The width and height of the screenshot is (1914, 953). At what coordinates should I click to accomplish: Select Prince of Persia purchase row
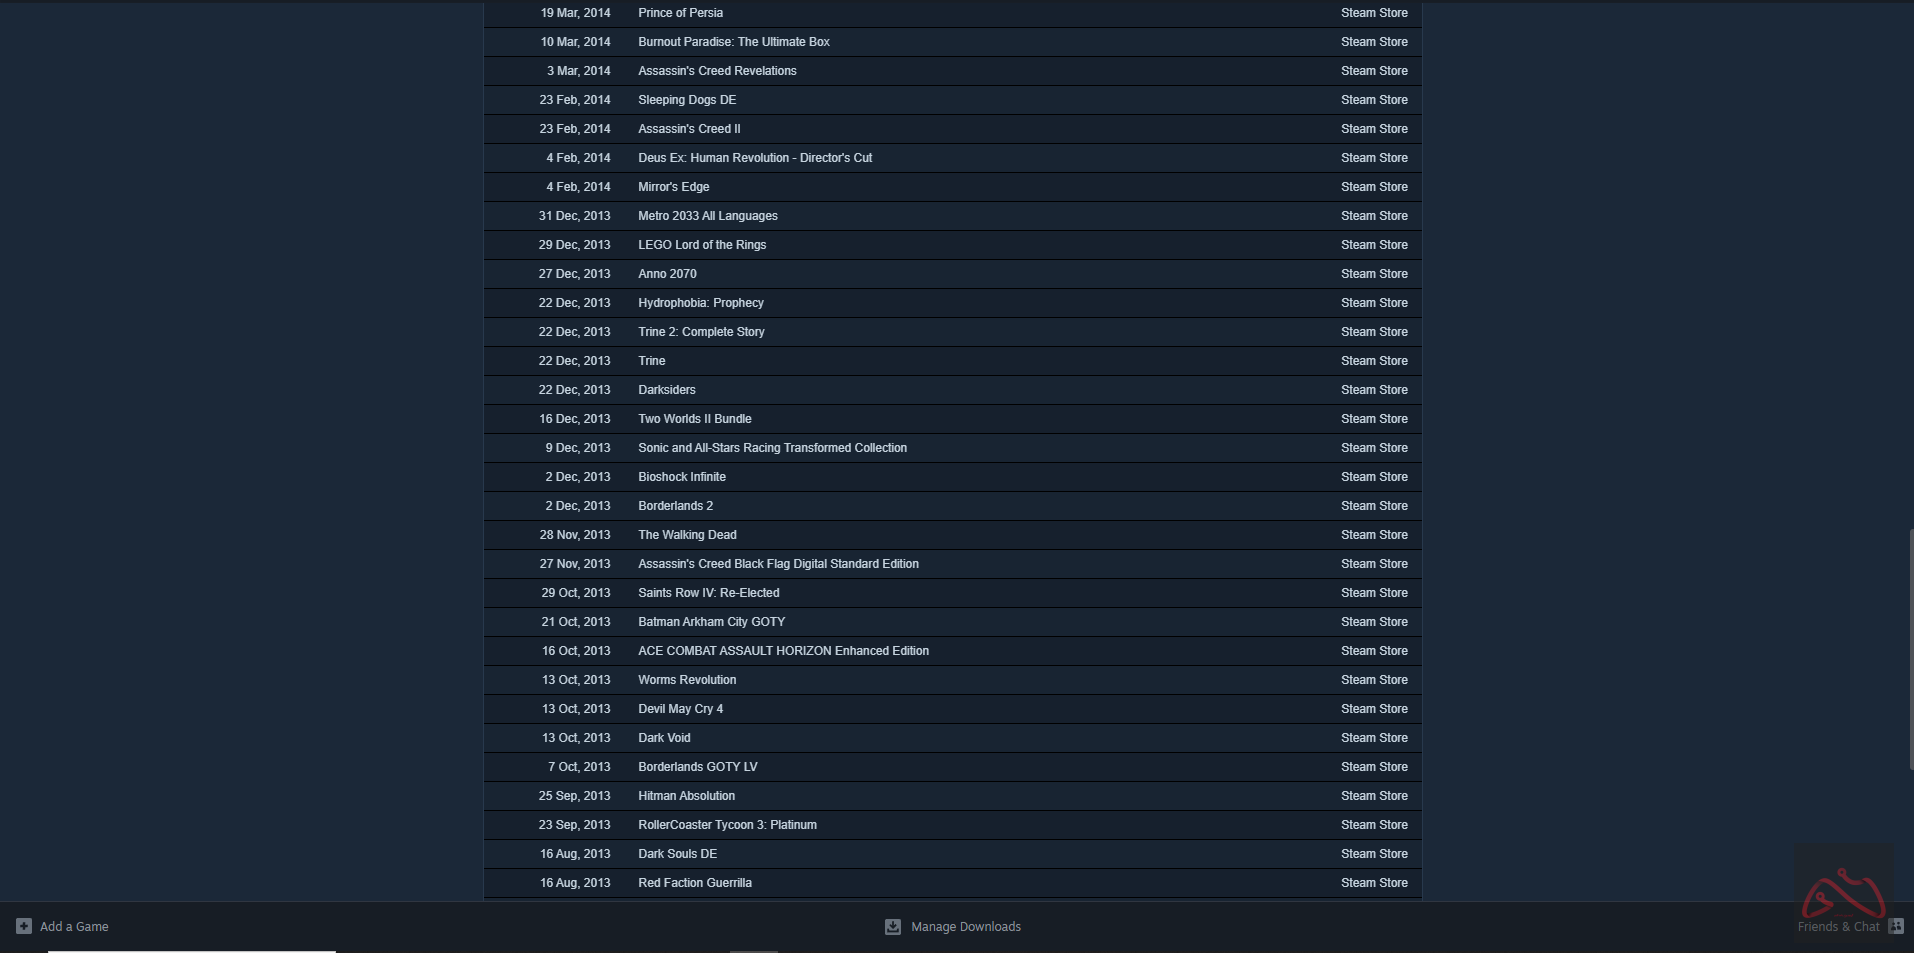click(x=680, y=13)
